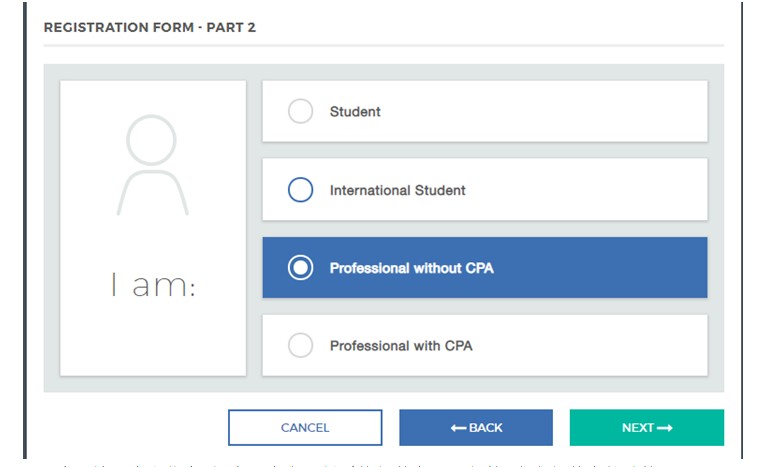Click the person silhouette avatar icon

pos(152,165)
